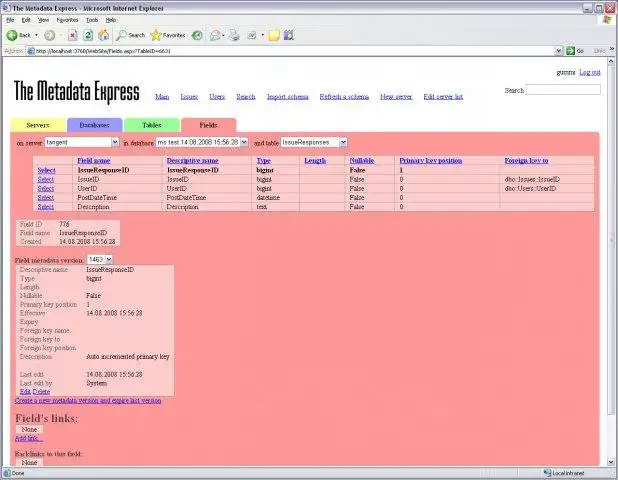The height and width of the screenshot is (480, 618).
Task: Click Create a new metadata version link
Action: tap(88, 400)
